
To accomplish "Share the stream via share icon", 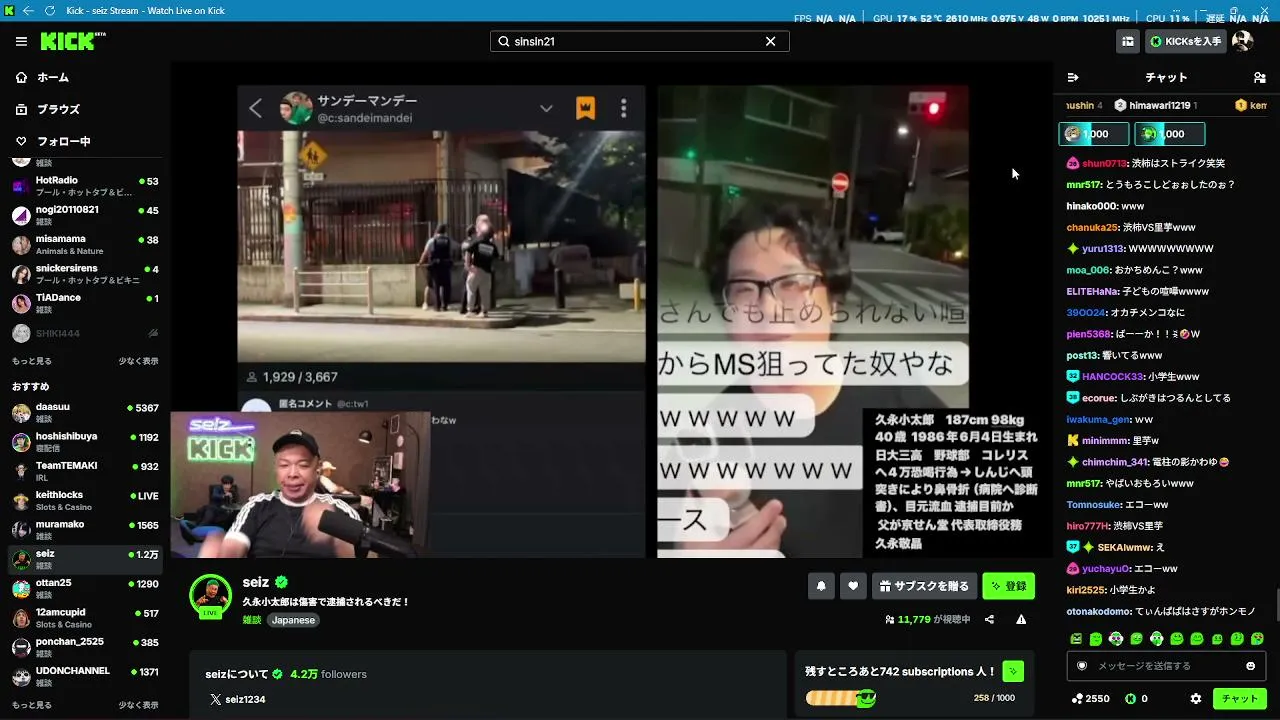I will pos(989,620).
